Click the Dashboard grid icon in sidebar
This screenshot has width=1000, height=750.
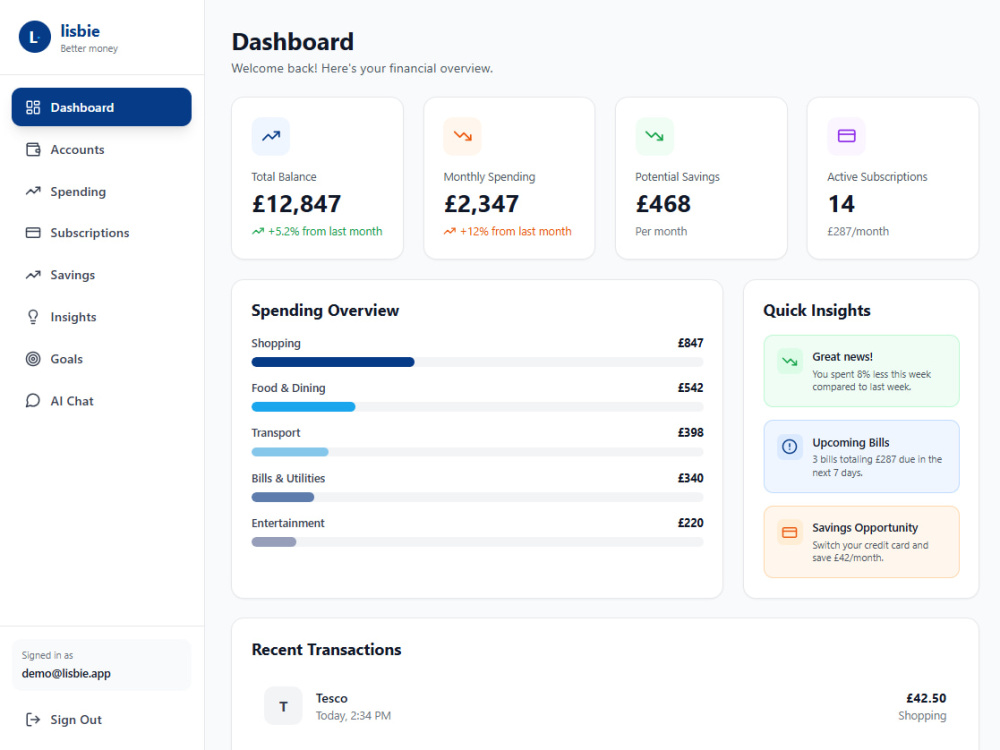33,107
